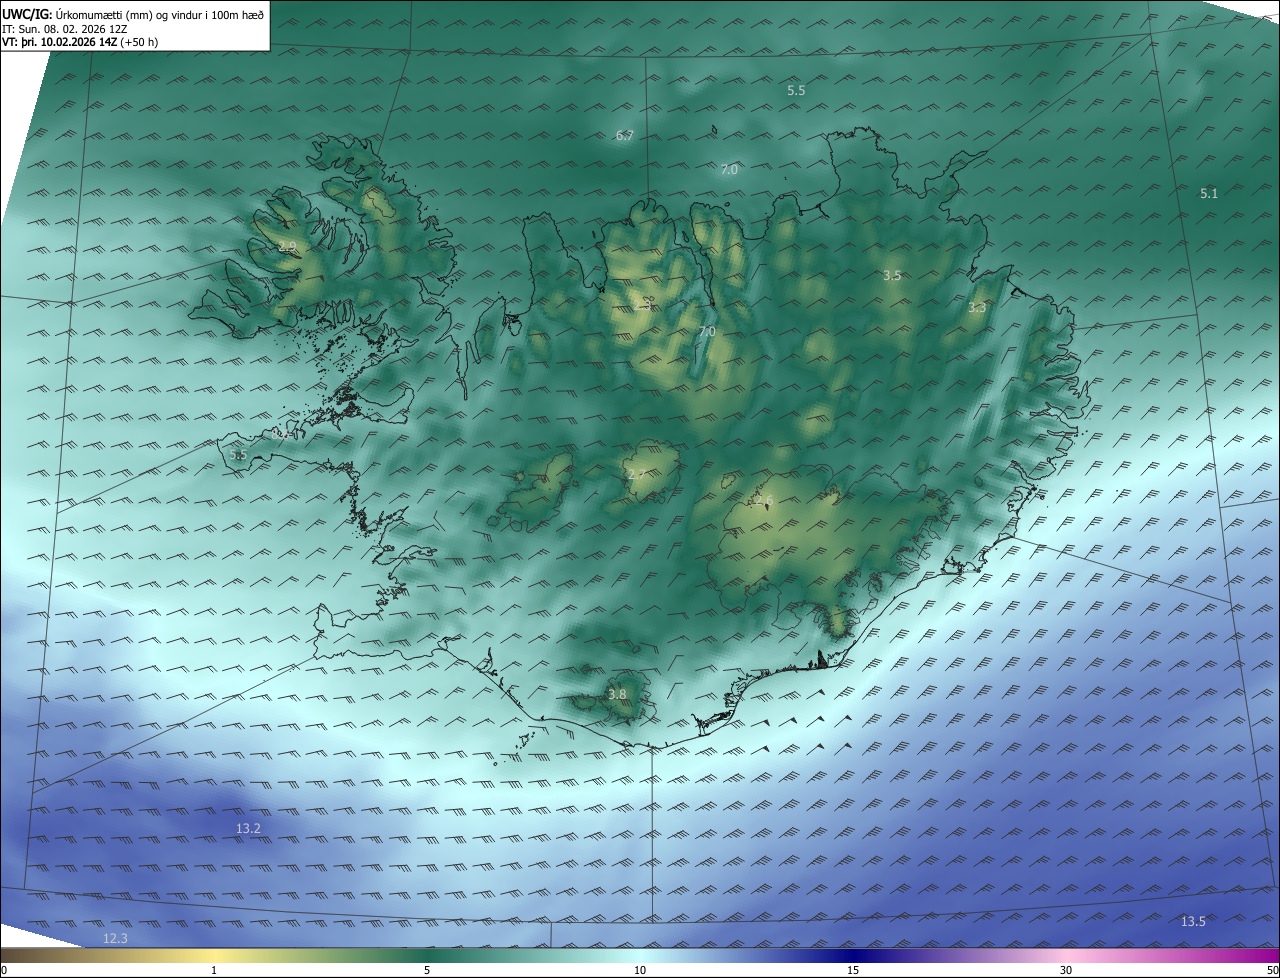Screen dimensions: 1280x978
Task: Click the 2.6 value on Vatnajökull glacier
Action: coord(764,501)
